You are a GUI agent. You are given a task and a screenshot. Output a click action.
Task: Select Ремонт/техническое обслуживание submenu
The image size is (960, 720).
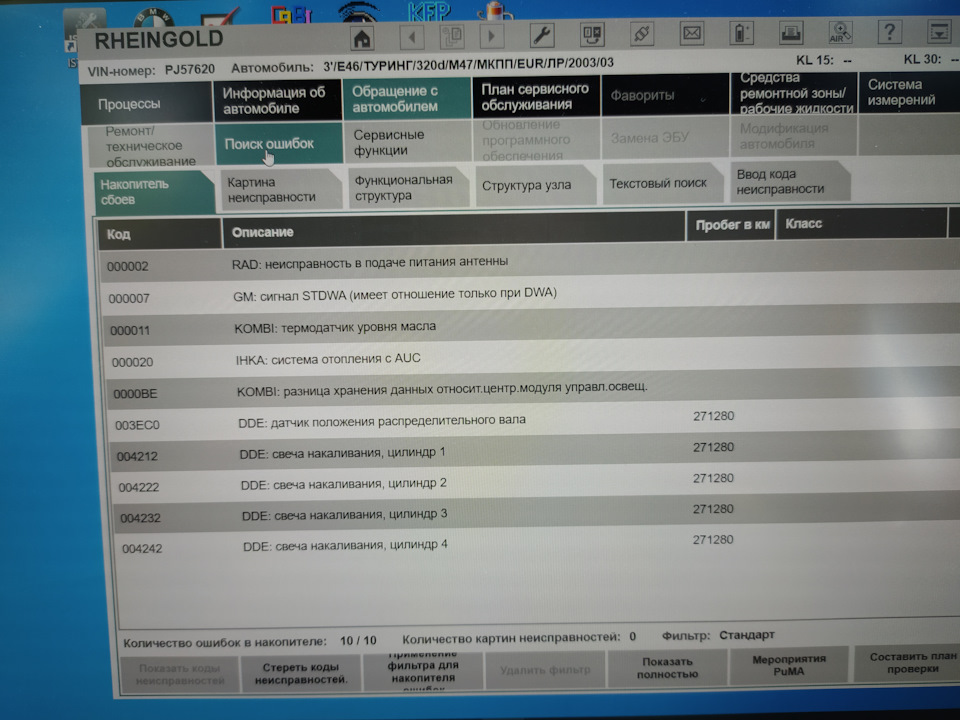[x=151, y=146]
